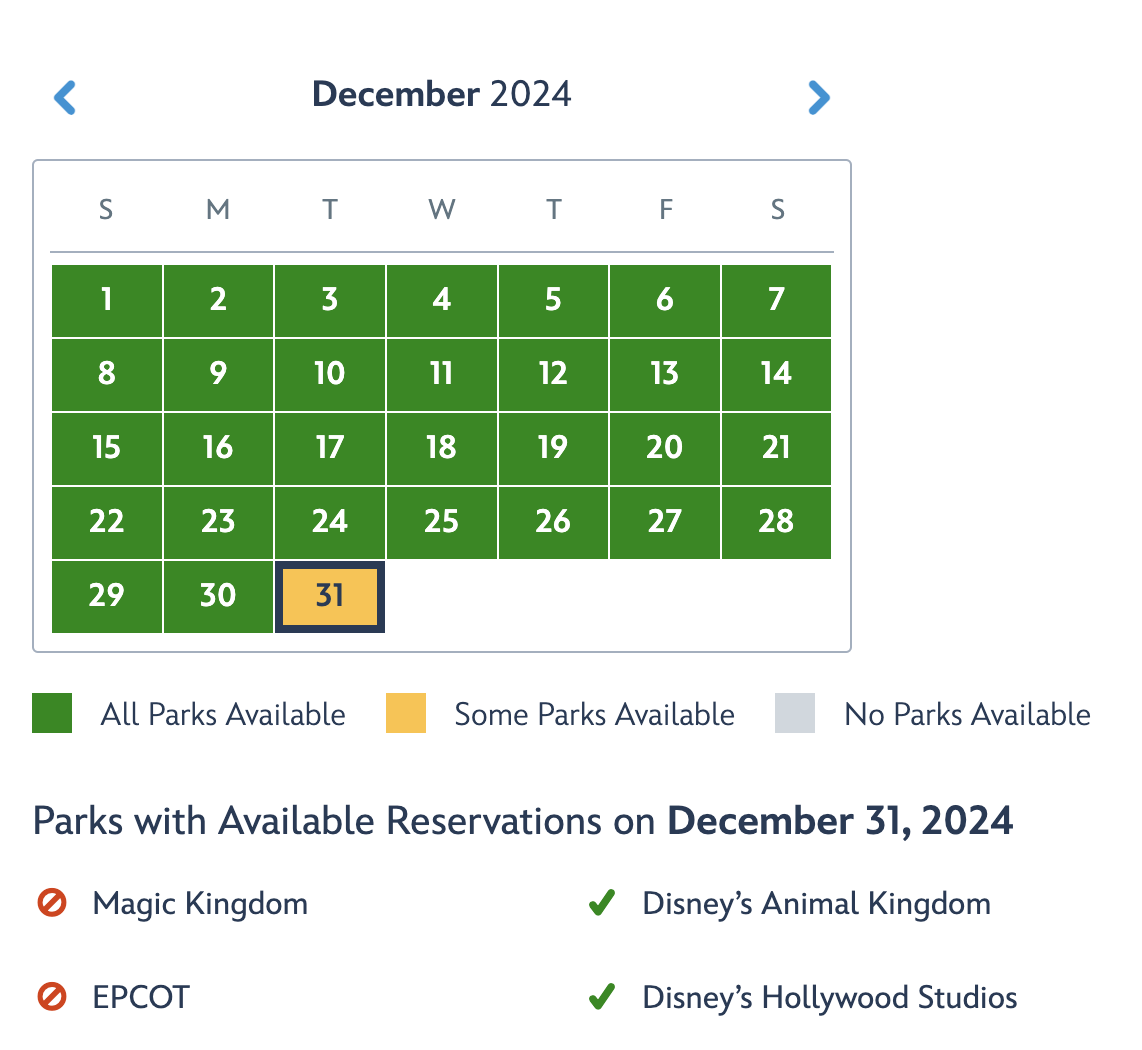Click the unavailable icon beside Magic Kingdom
The image size is (1142, 1050).
pyautogui.click(x=52, y=904)
